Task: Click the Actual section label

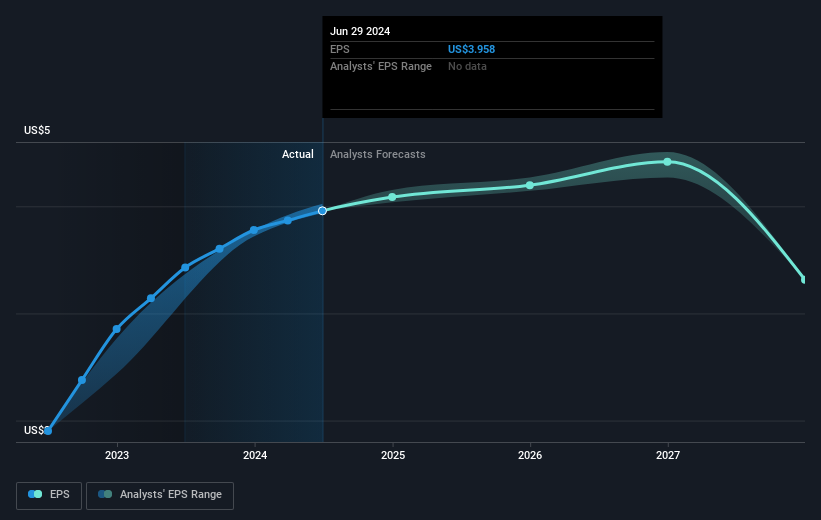Action: point(298,154)
